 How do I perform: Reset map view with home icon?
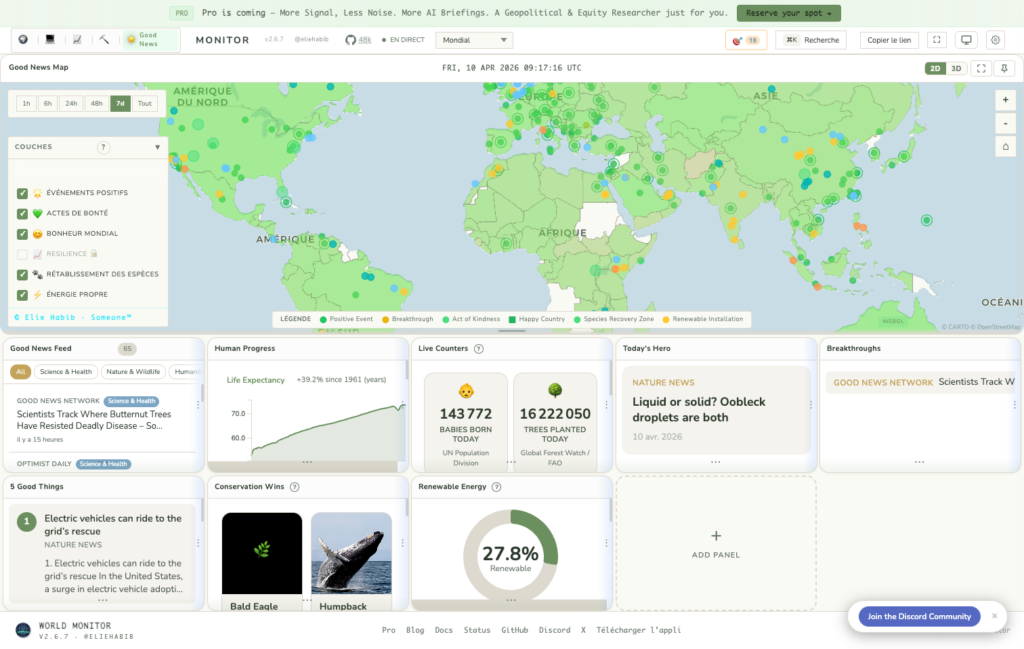[1005, 146]
